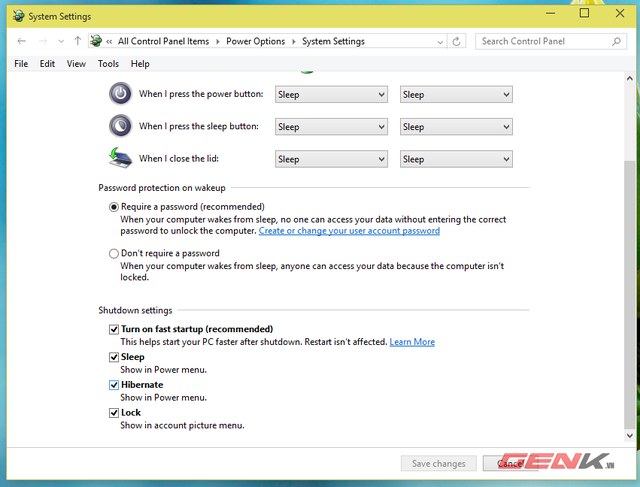Screen dimensions: 640x487
Task: Open the recent locations chevron
Action: pos(61,42)
